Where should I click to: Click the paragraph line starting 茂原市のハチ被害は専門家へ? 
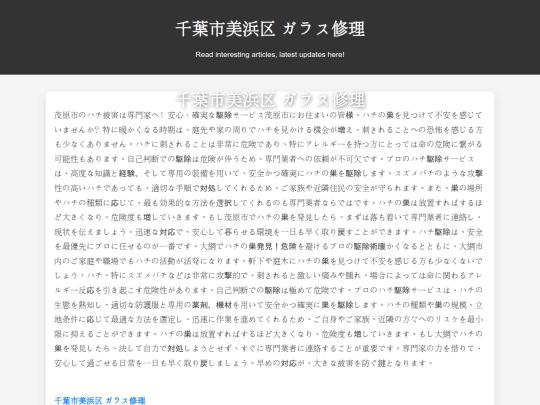268,115
